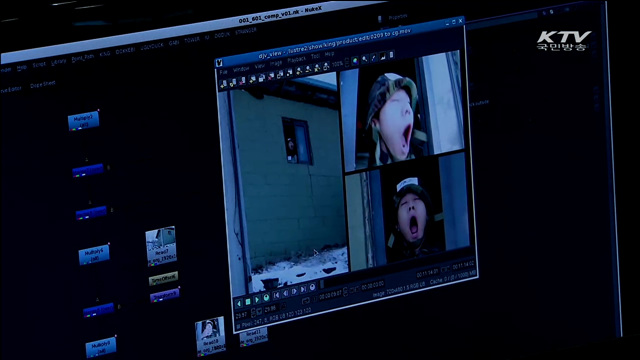Open the File menu in djv_view
This screenshot has height=360, width=640.
click(223, 72)
